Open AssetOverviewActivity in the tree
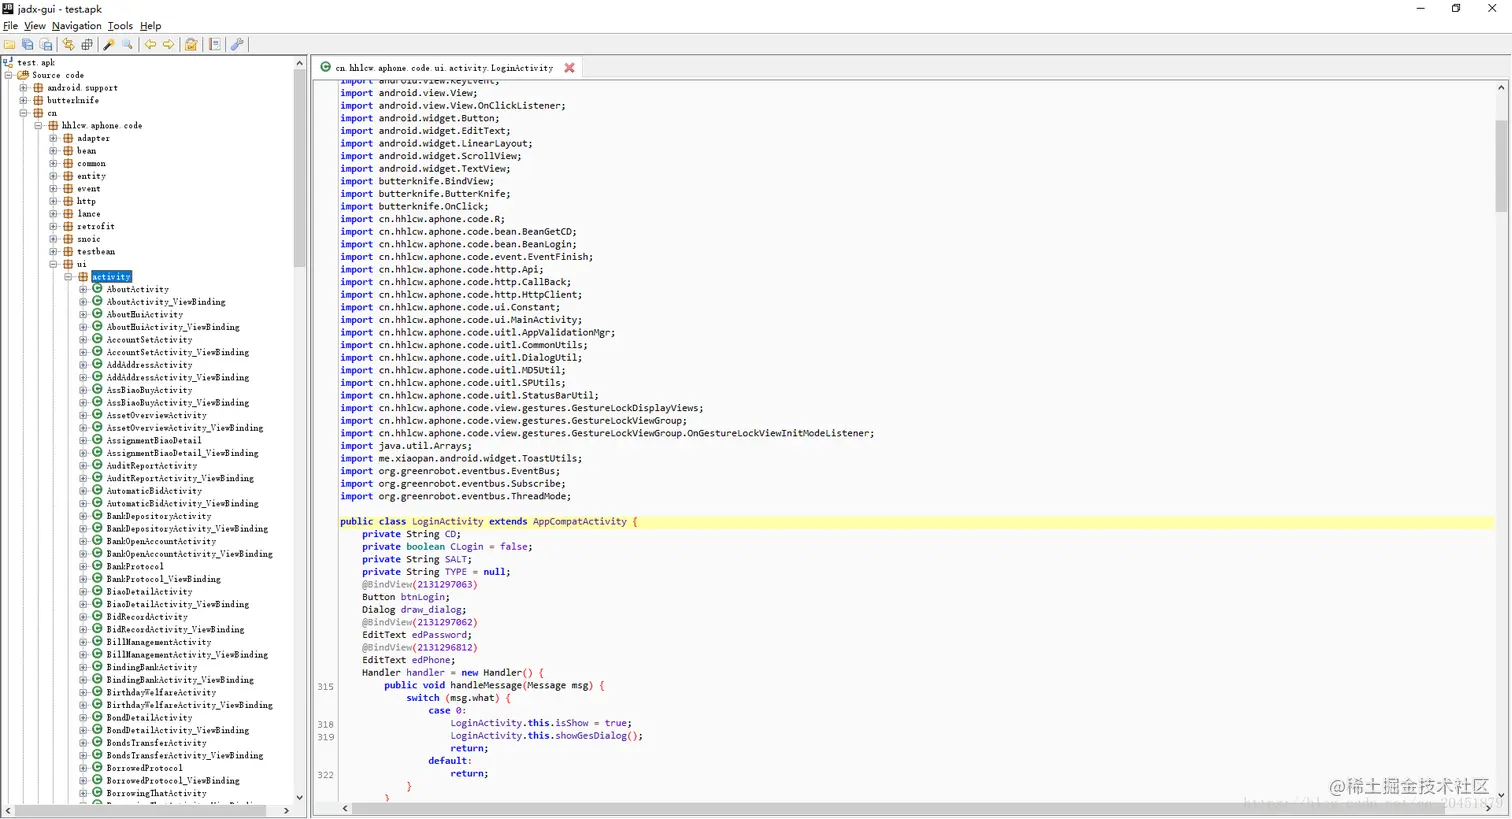 click(157, 415)
